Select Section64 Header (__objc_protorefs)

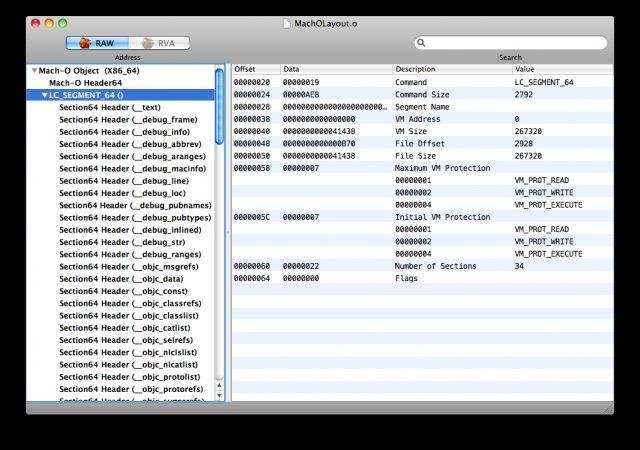coord(131,389)
